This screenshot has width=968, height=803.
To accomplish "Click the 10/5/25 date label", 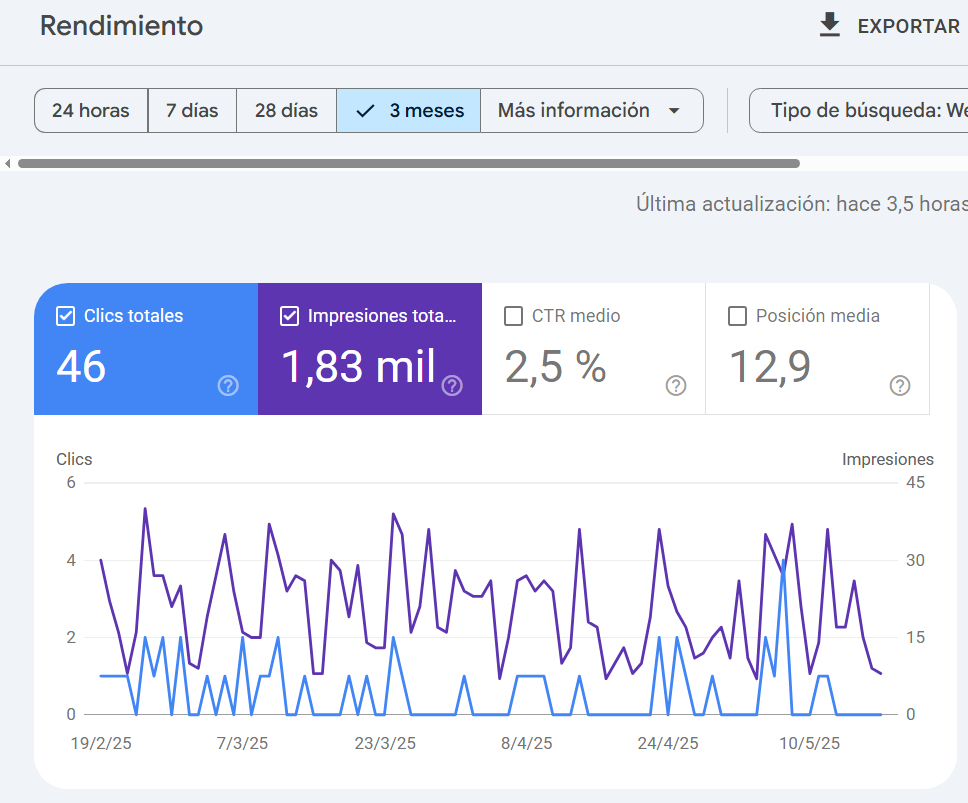I will 809,743.
